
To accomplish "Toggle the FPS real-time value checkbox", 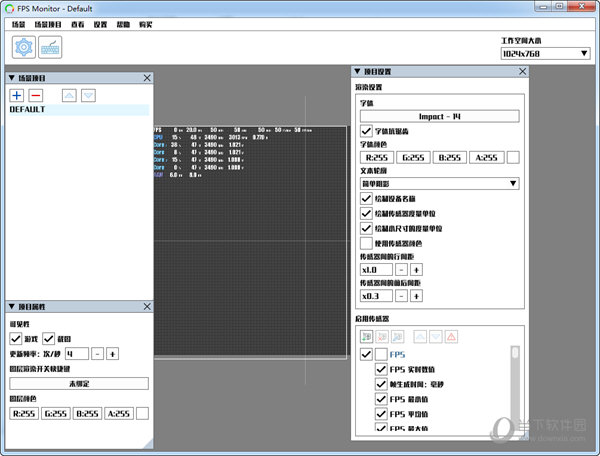I will tap(381, 369).
